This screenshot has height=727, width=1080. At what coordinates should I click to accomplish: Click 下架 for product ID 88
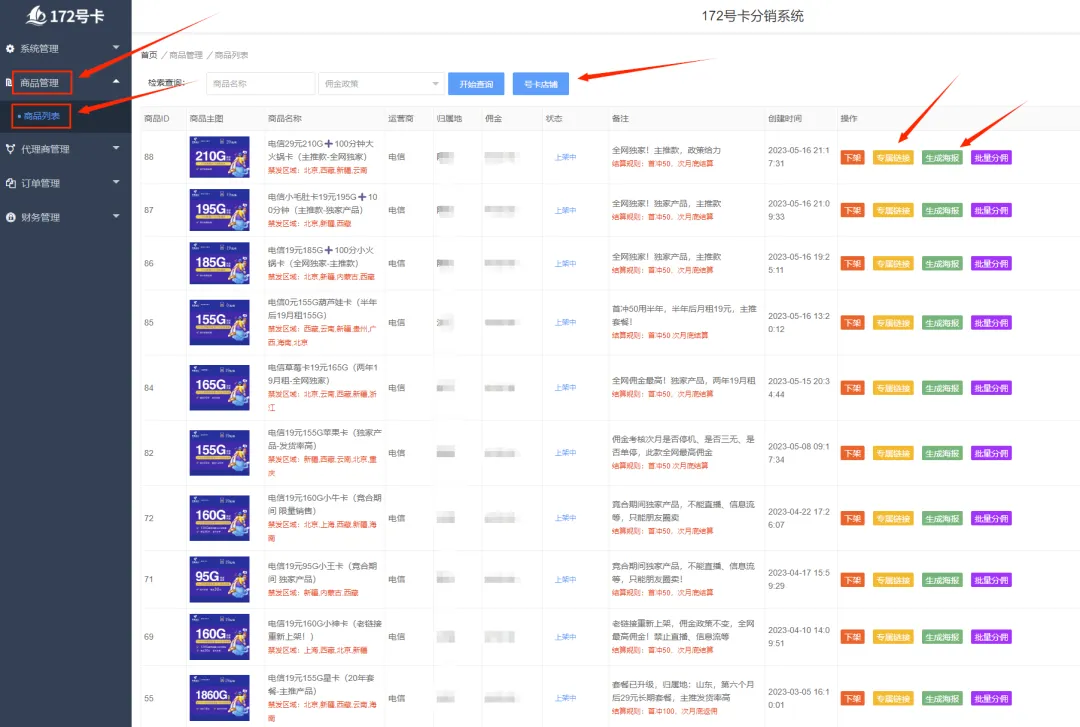[x=852, y=157]
